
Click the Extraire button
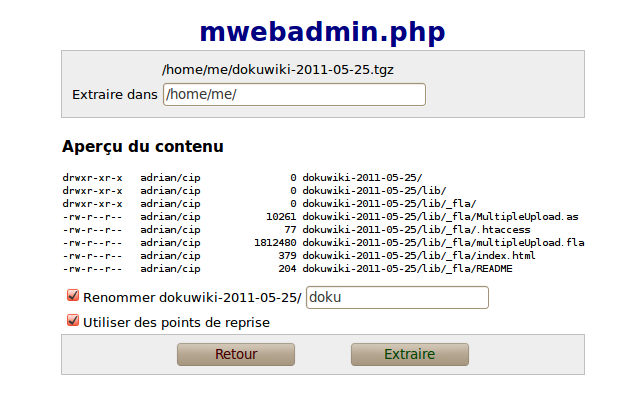click(x=410, y=354)
